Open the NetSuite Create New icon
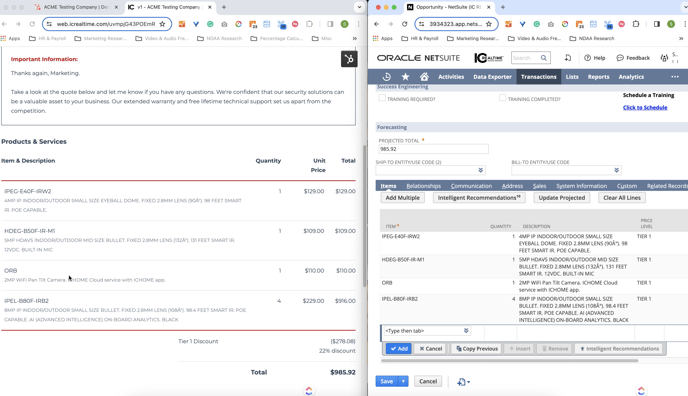Screen dimensions: 688x396 [567, 58]
